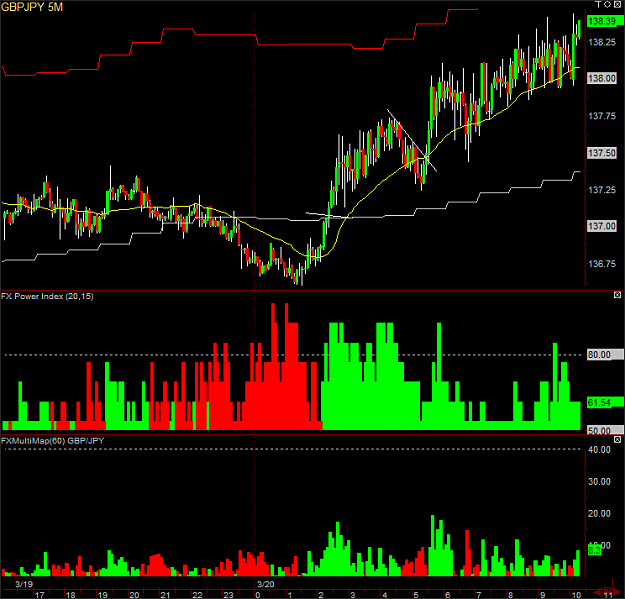Click the 1 hour label on time axis
This screenshot has width=625, height=599.
289,595
